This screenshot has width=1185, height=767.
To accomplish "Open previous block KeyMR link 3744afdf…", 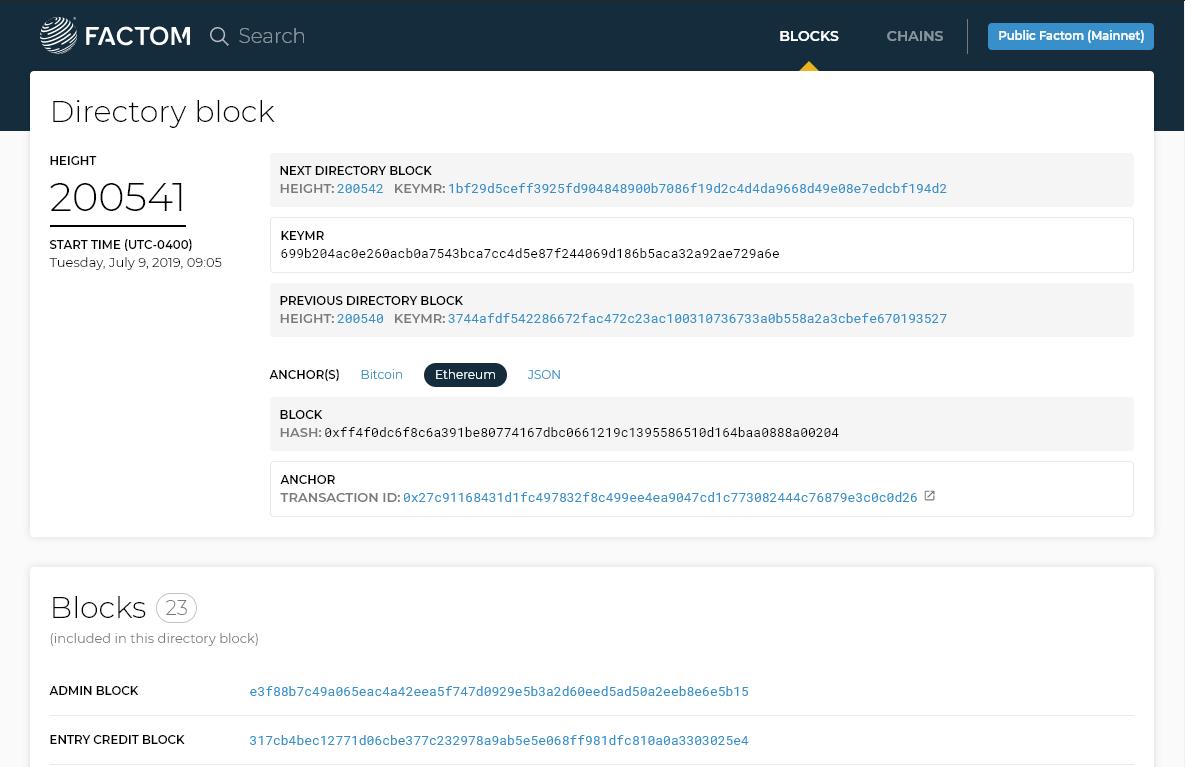I will click(697, 318).
